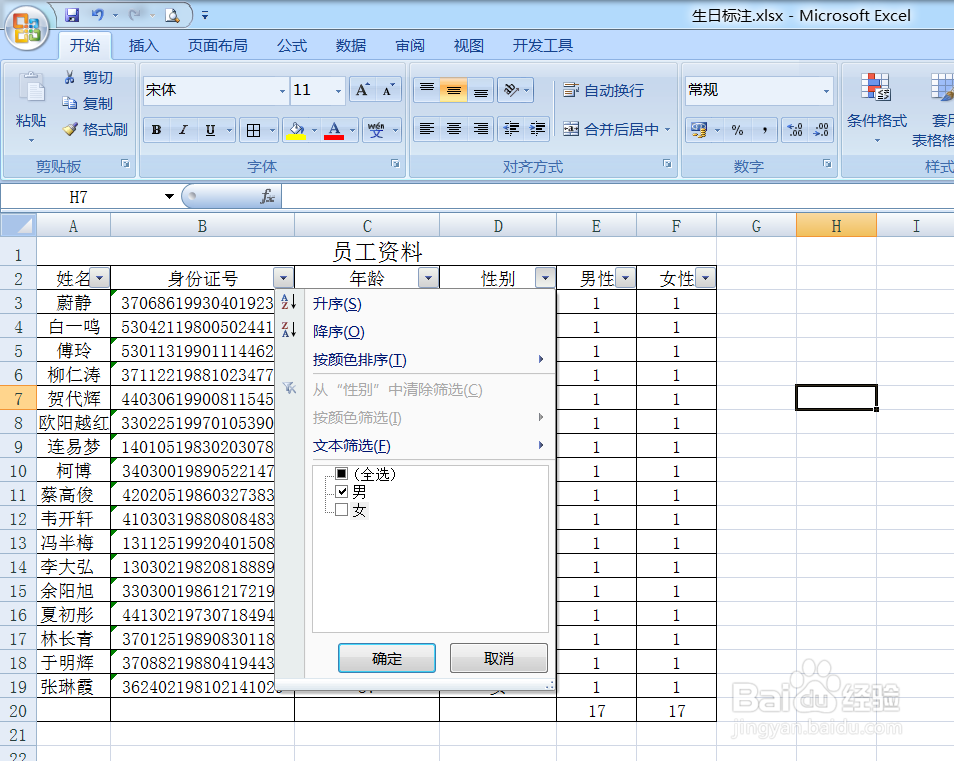This screenshot has height=761, width=954.
Task: Center text horizontally
Action: [x=454, y=129]
